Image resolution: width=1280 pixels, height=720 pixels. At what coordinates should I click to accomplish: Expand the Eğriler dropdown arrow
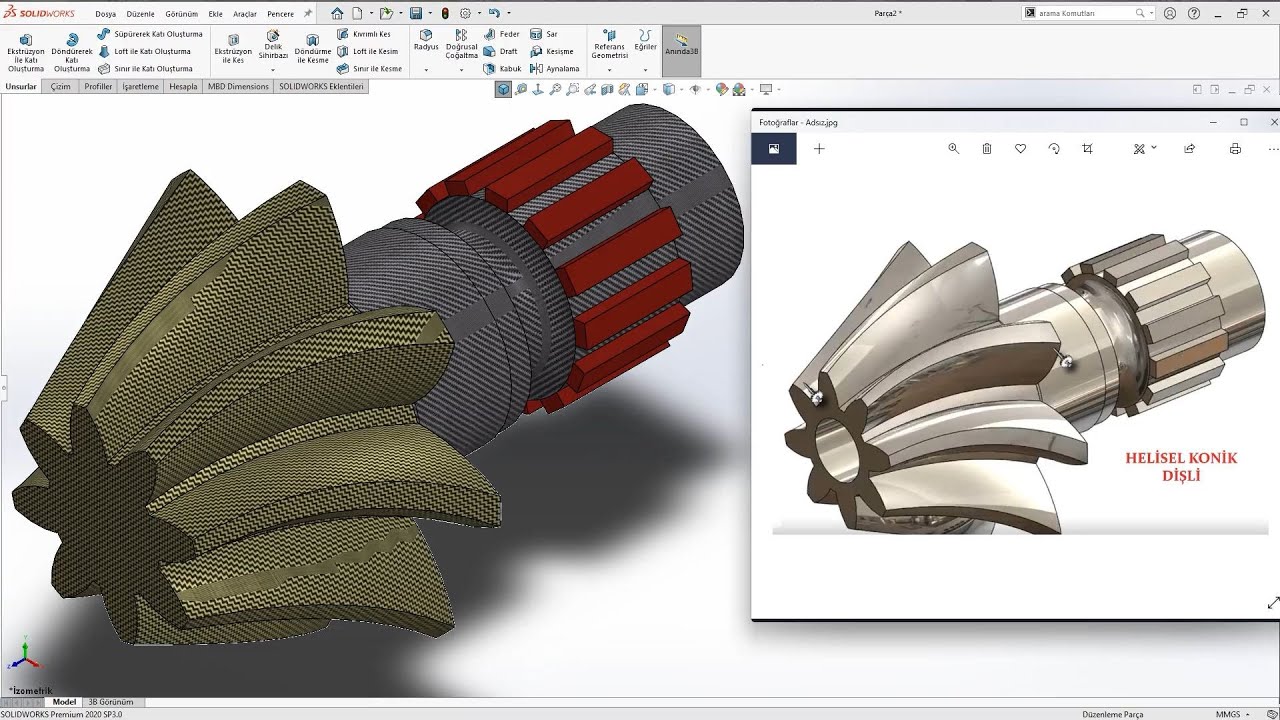pos(645,70)
